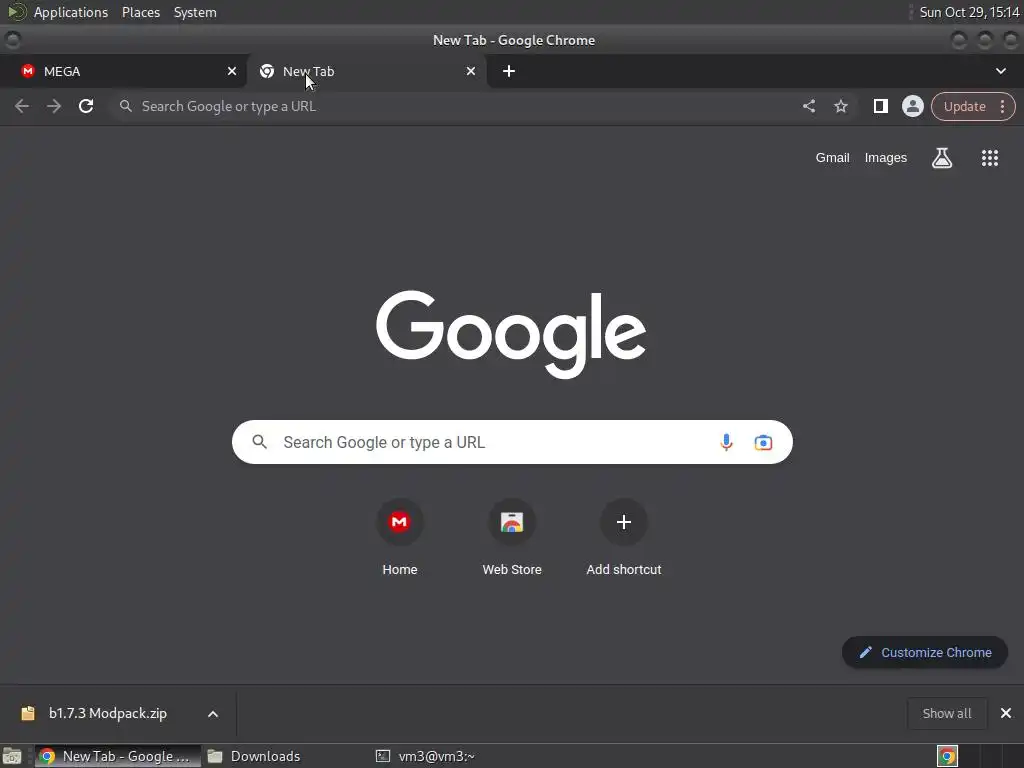Open a new tab with plus button
The width and height of the screenshot is (1024, 768).
click(509, 71)
